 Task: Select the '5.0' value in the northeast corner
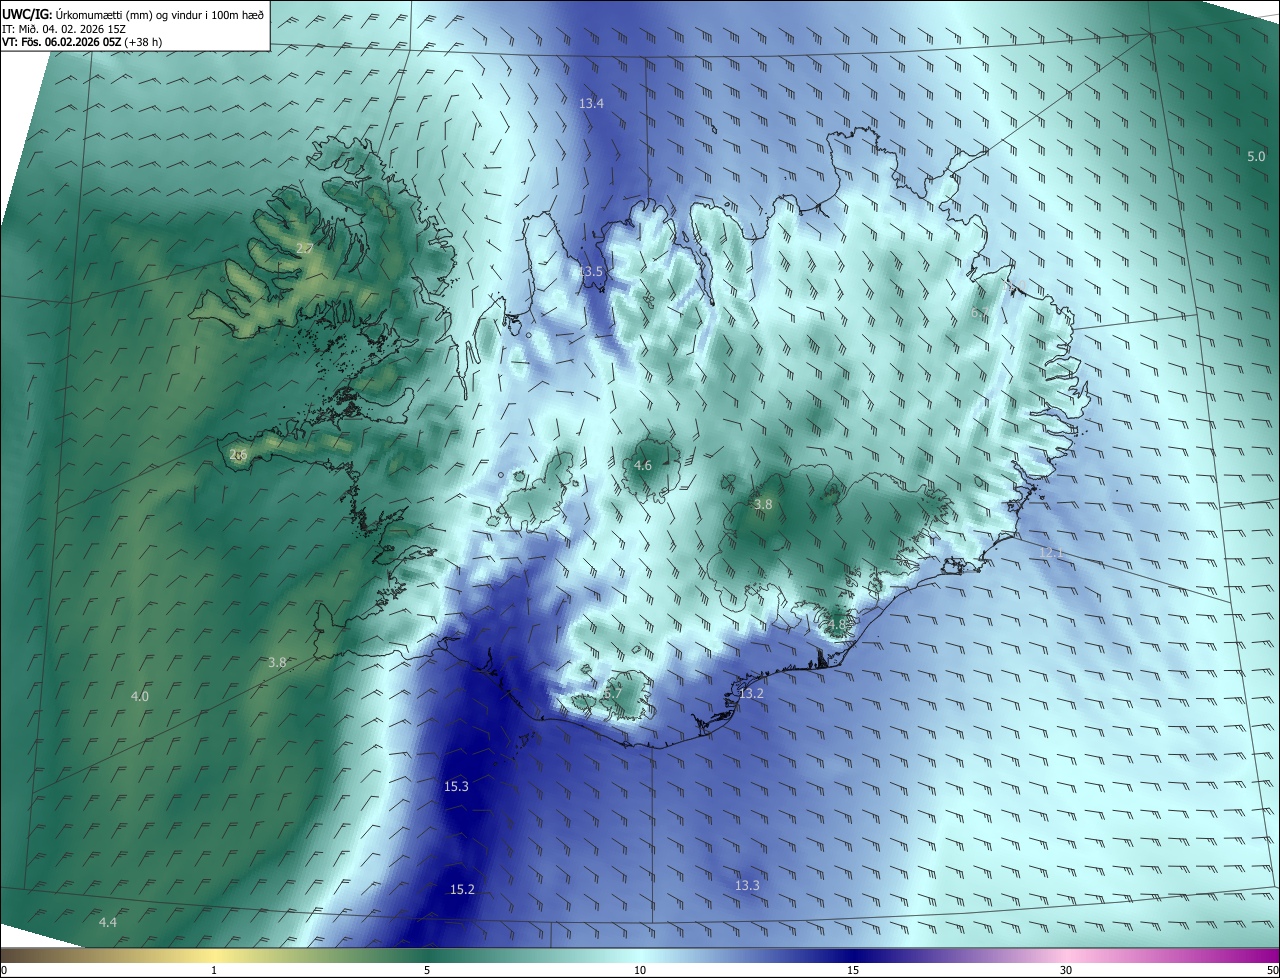[x=1256, y=156]
